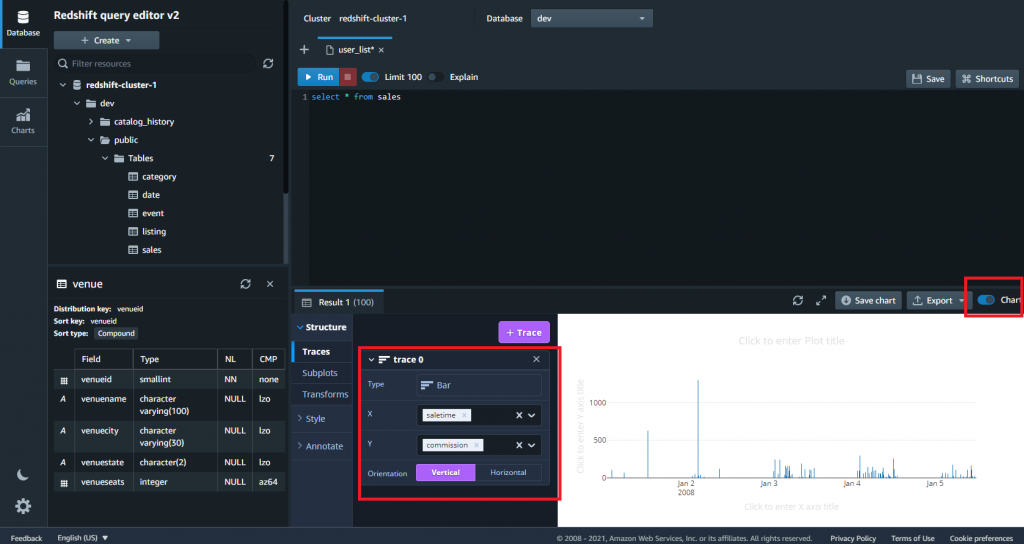Open the Privacy Policy link
This screenshot has width=1024, height=544.
pyautogui.click(x=853, y=538)
